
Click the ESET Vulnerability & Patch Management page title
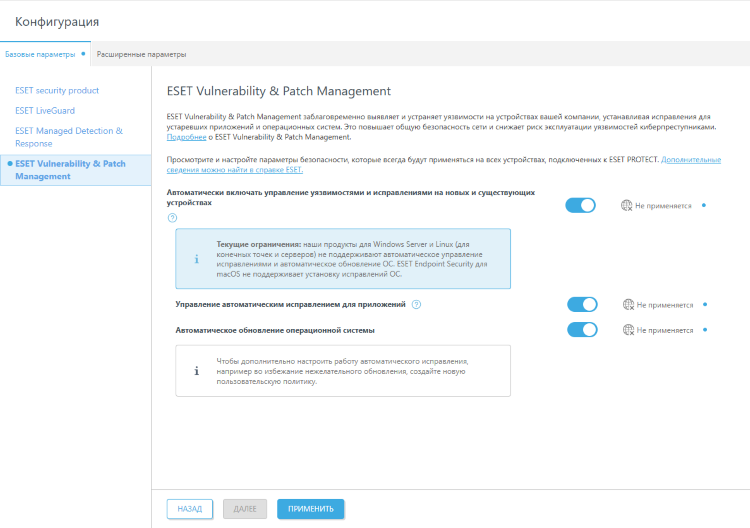(278, 91)
